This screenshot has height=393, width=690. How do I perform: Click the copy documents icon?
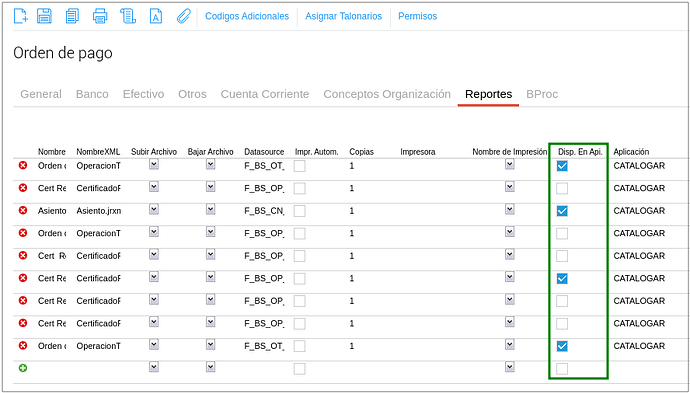[72, 16]
